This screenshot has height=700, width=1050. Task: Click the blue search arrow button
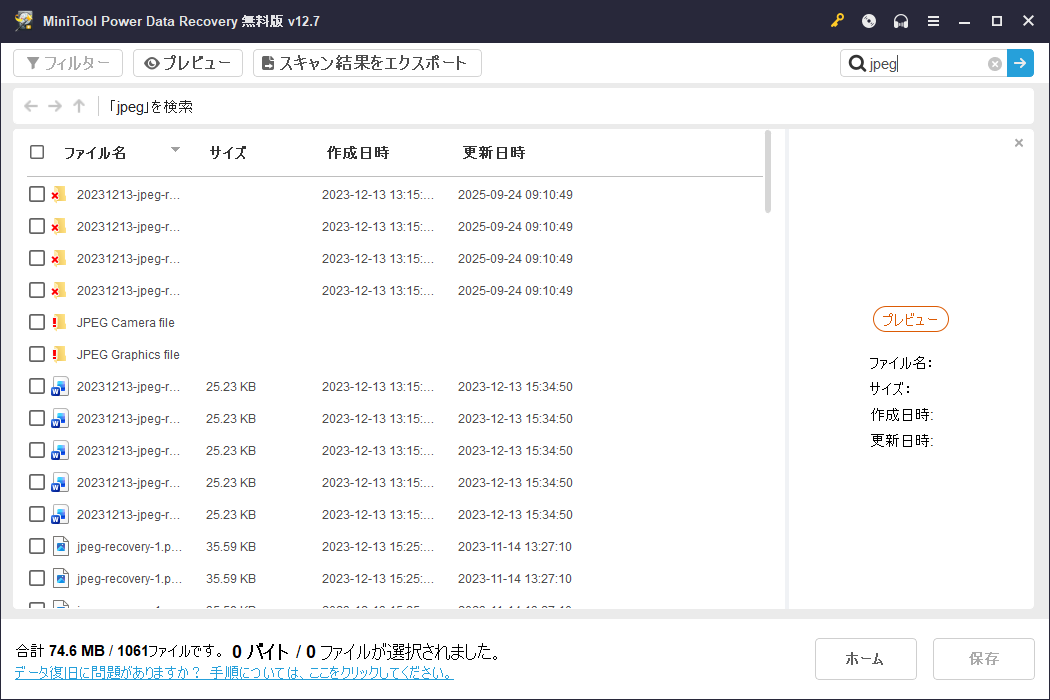point(1020,62)
